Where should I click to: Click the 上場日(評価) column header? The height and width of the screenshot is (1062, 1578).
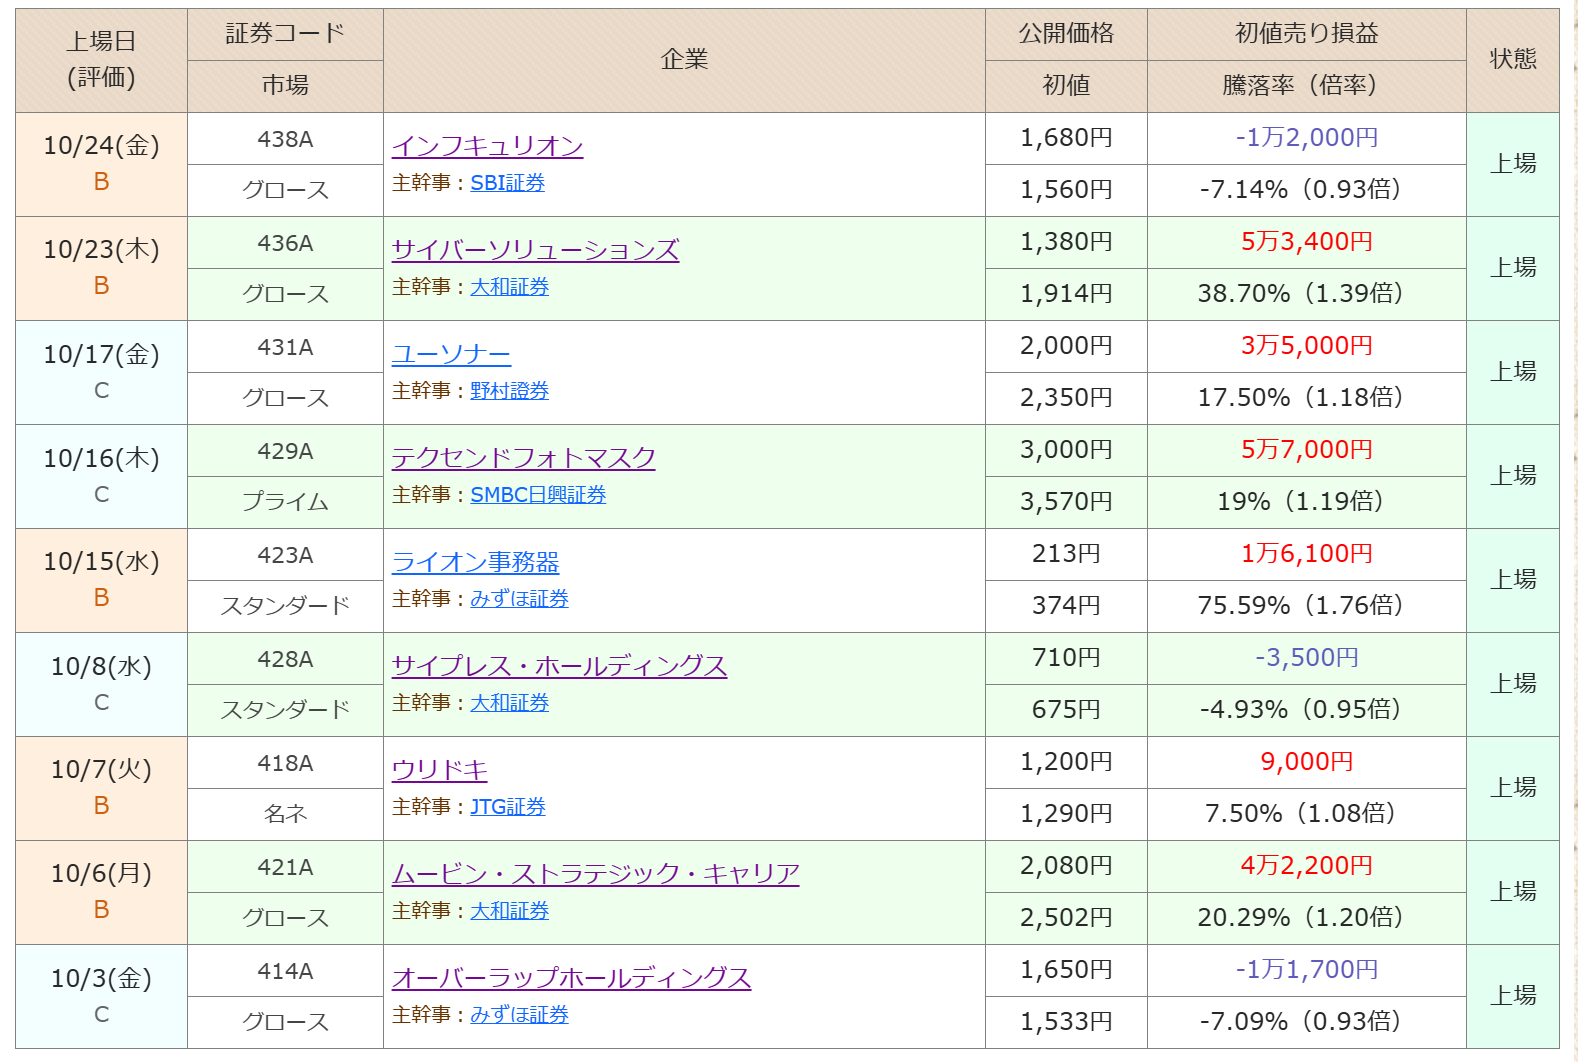(x=101, y=60)
